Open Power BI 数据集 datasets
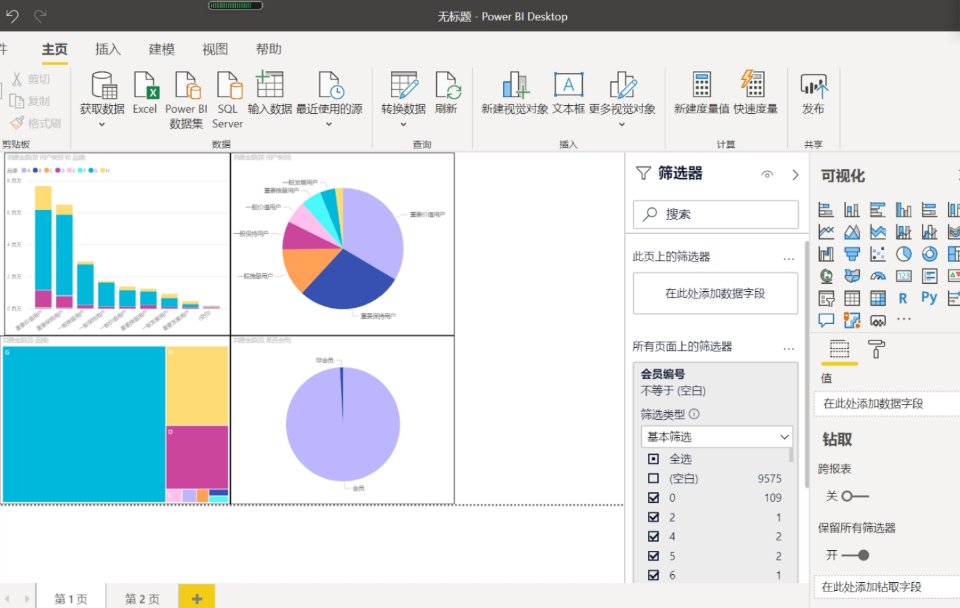The image size is (960, 608). 187,85
